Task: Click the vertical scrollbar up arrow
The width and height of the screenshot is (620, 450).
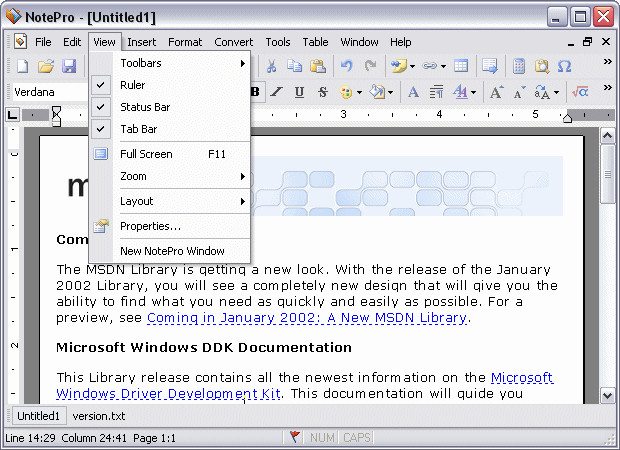Action: click(x=607, y=136)
